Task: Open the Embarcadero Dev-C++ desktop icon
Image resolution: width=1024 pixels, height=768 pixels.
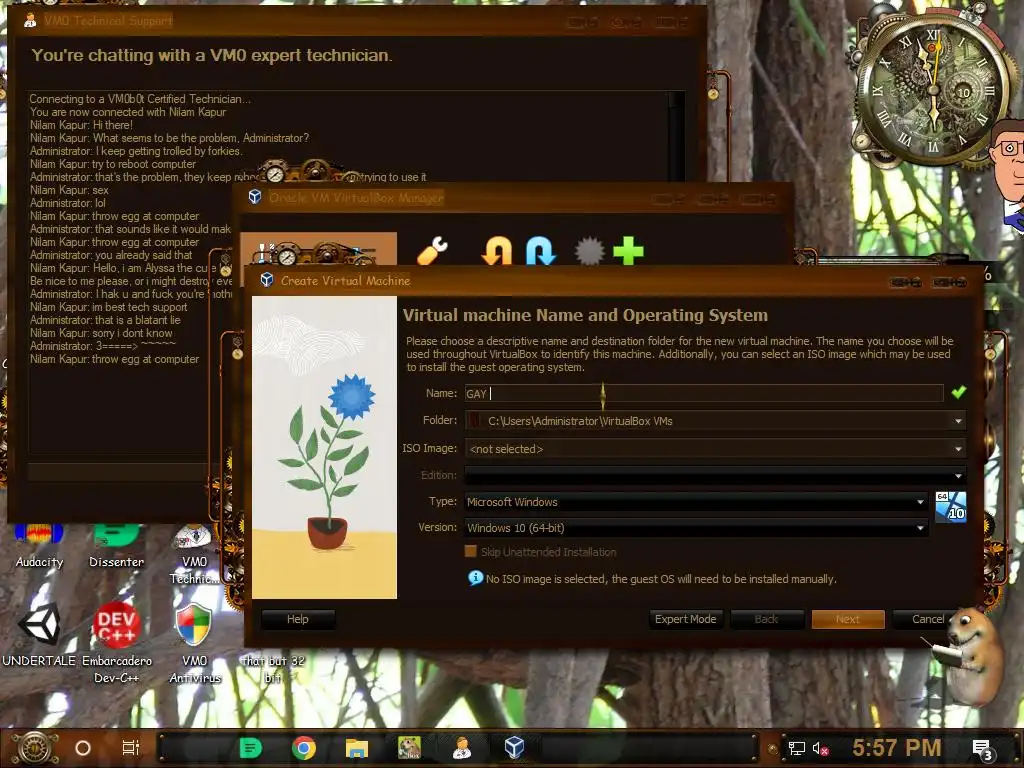Action: pos(116,641)
